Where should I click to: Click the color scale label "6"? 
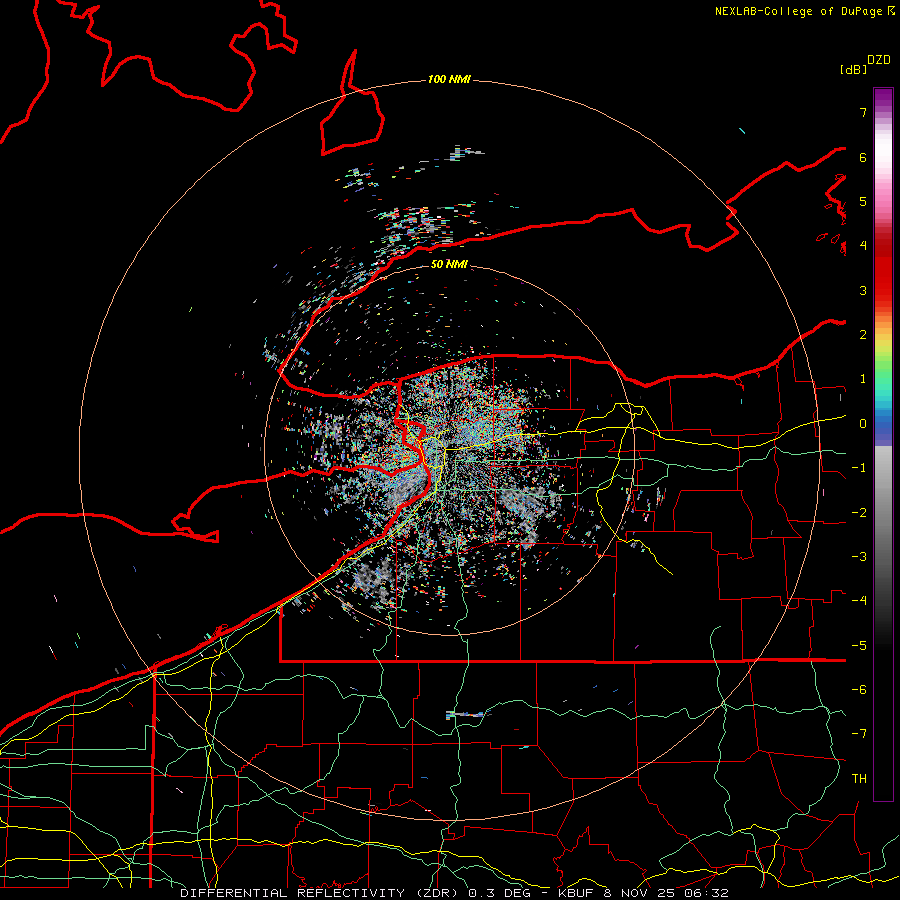(863, 157)
